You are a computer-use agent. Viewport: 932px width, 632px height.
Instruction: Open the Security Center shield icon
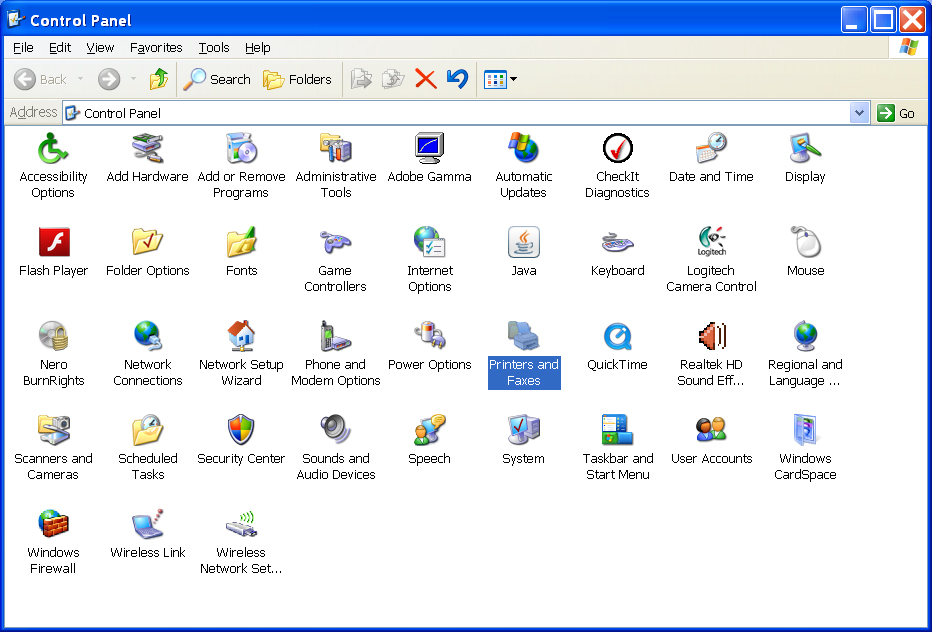(x=241, y=431)
